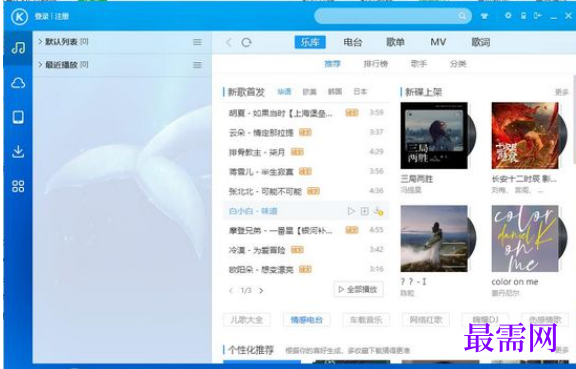Open the 三局两胜 album cover

click(x=434, y=136)
